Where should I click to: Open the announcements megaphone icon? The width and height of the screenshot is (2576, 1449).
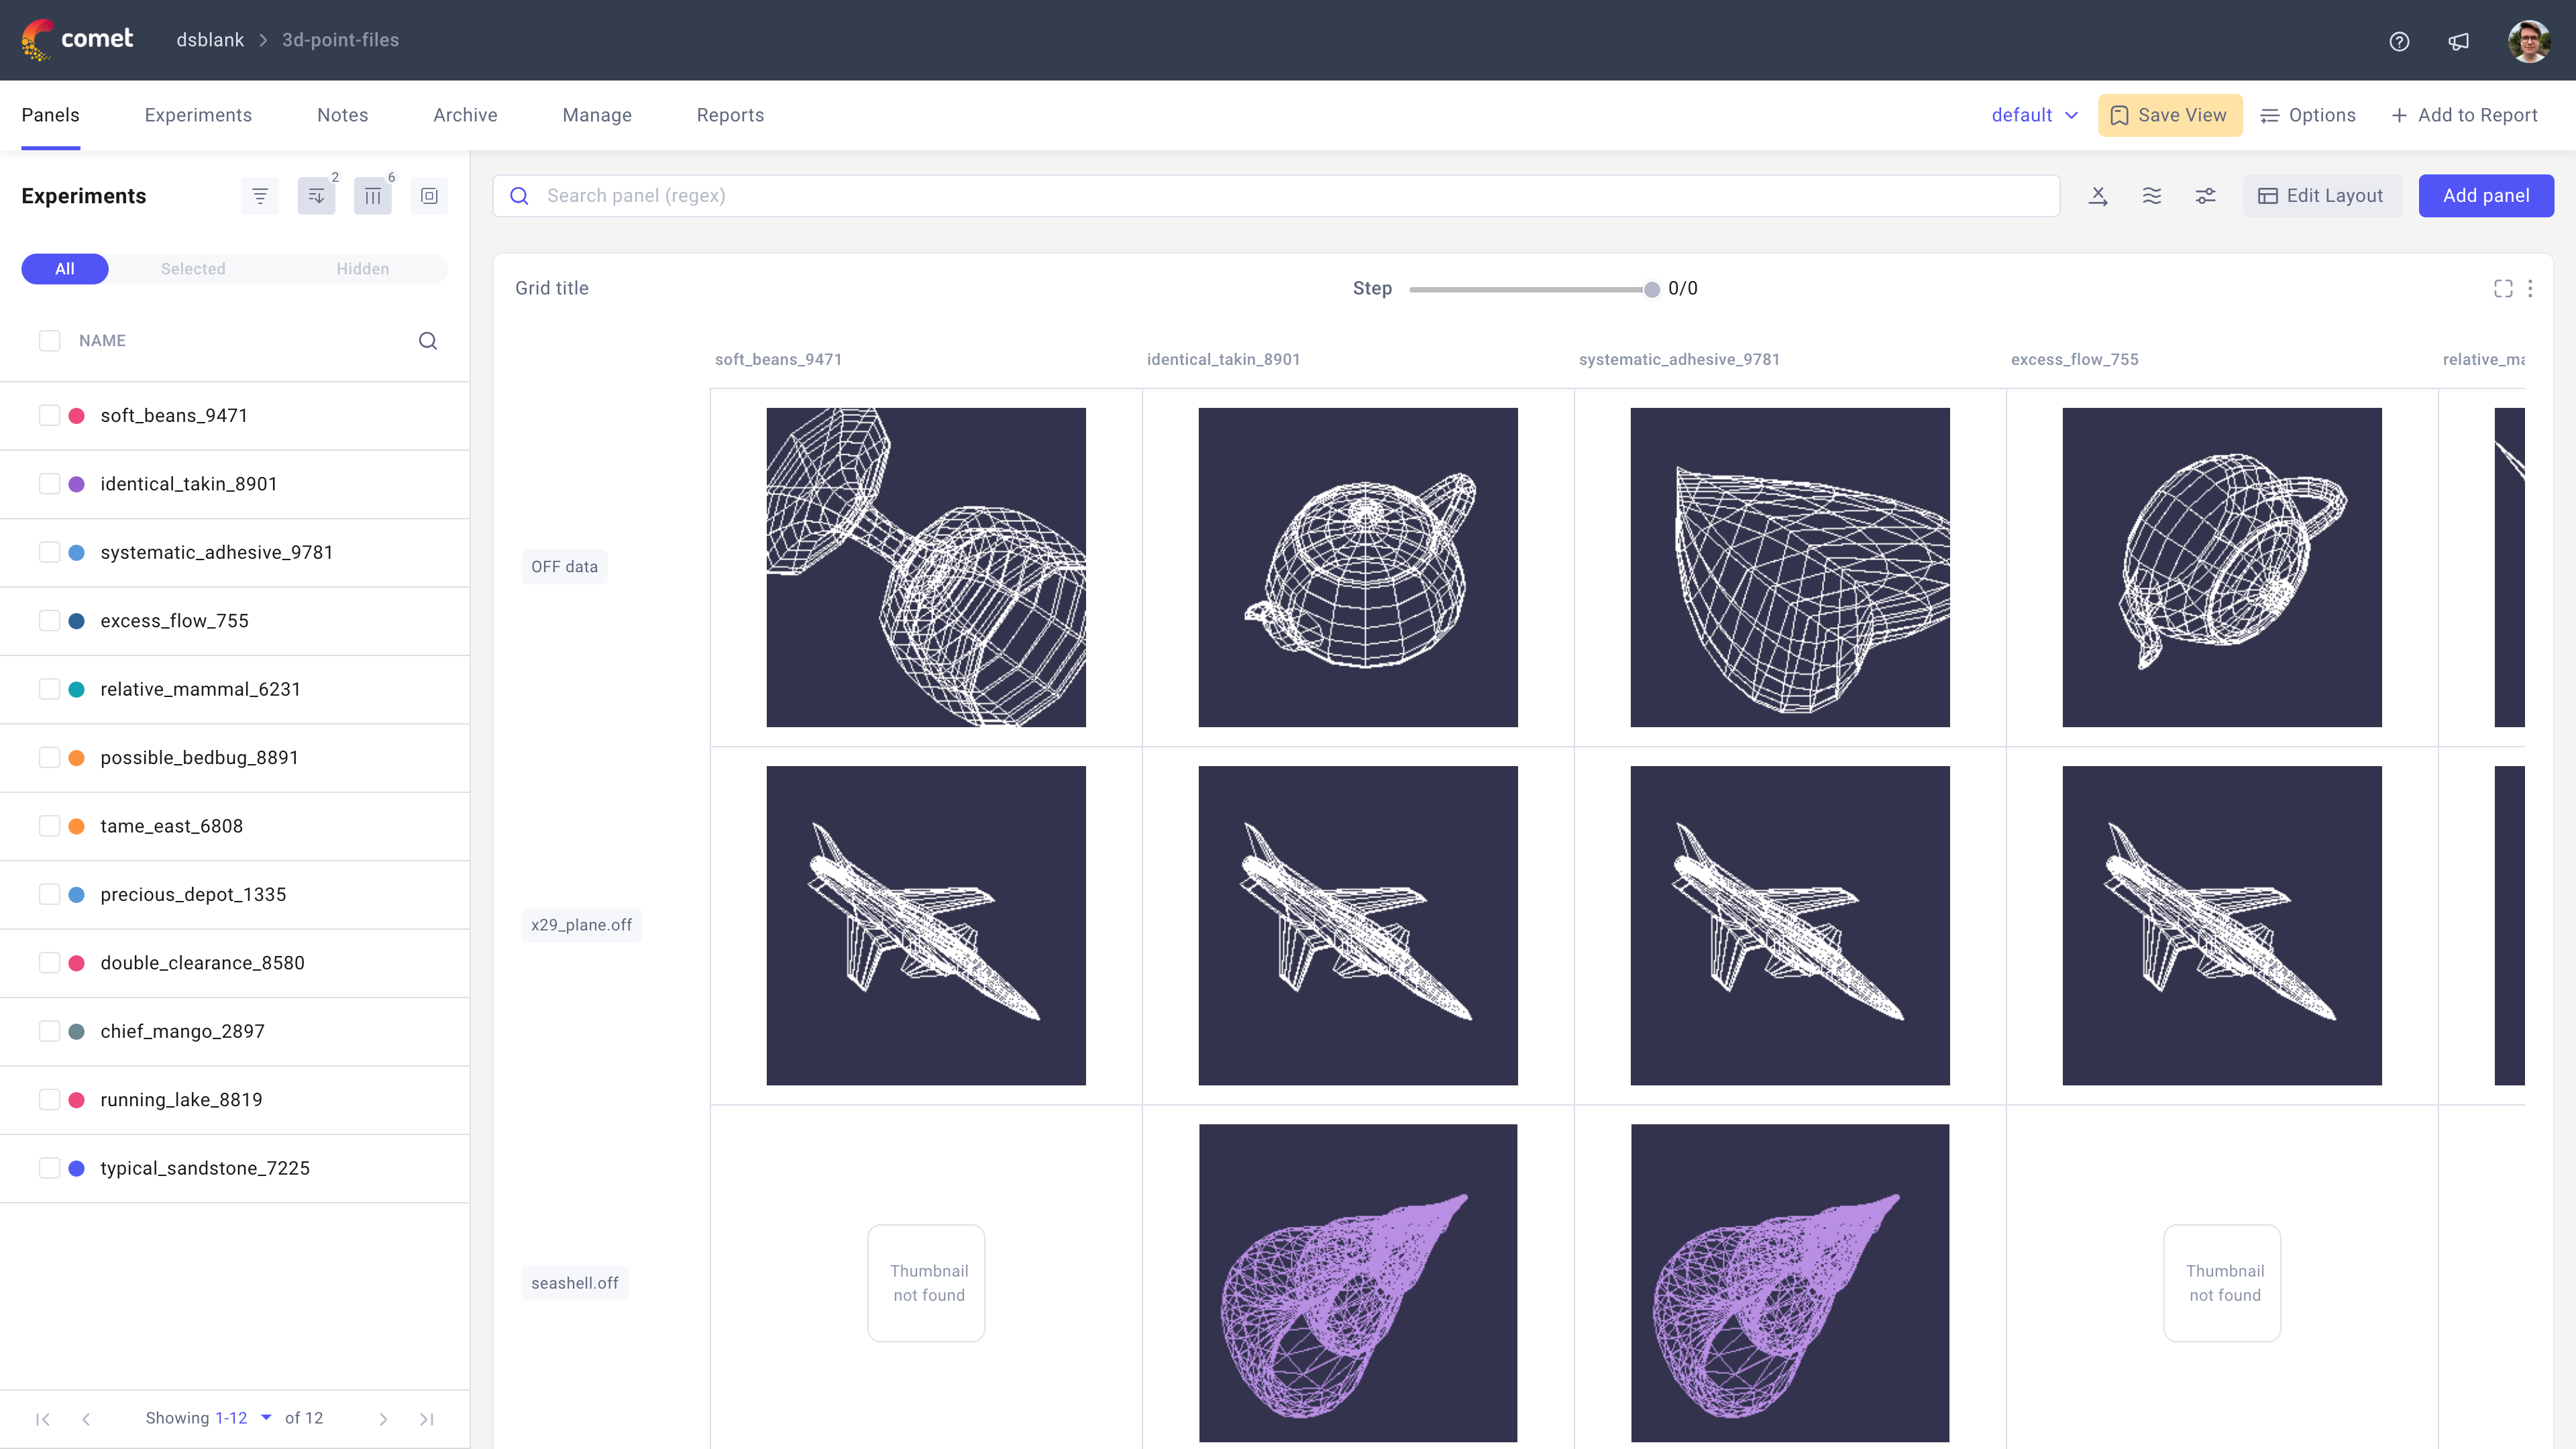coord(2458,41)
